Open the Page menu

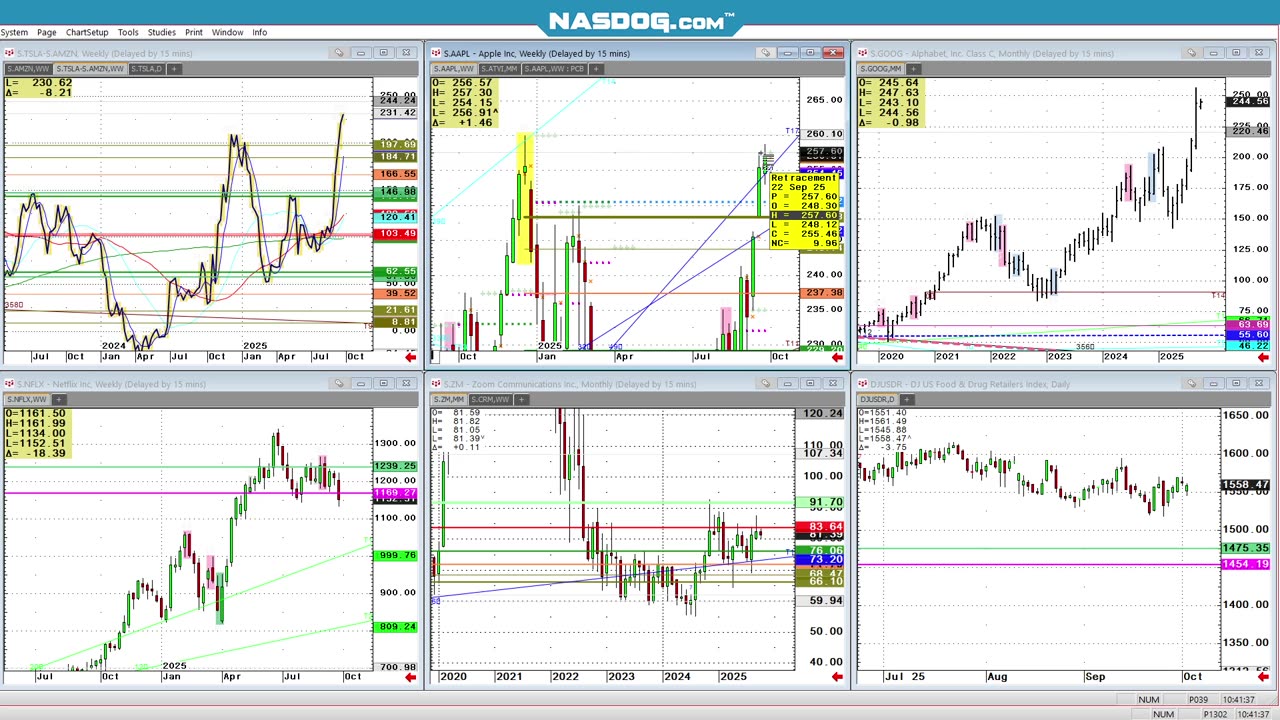pos(47,32)
